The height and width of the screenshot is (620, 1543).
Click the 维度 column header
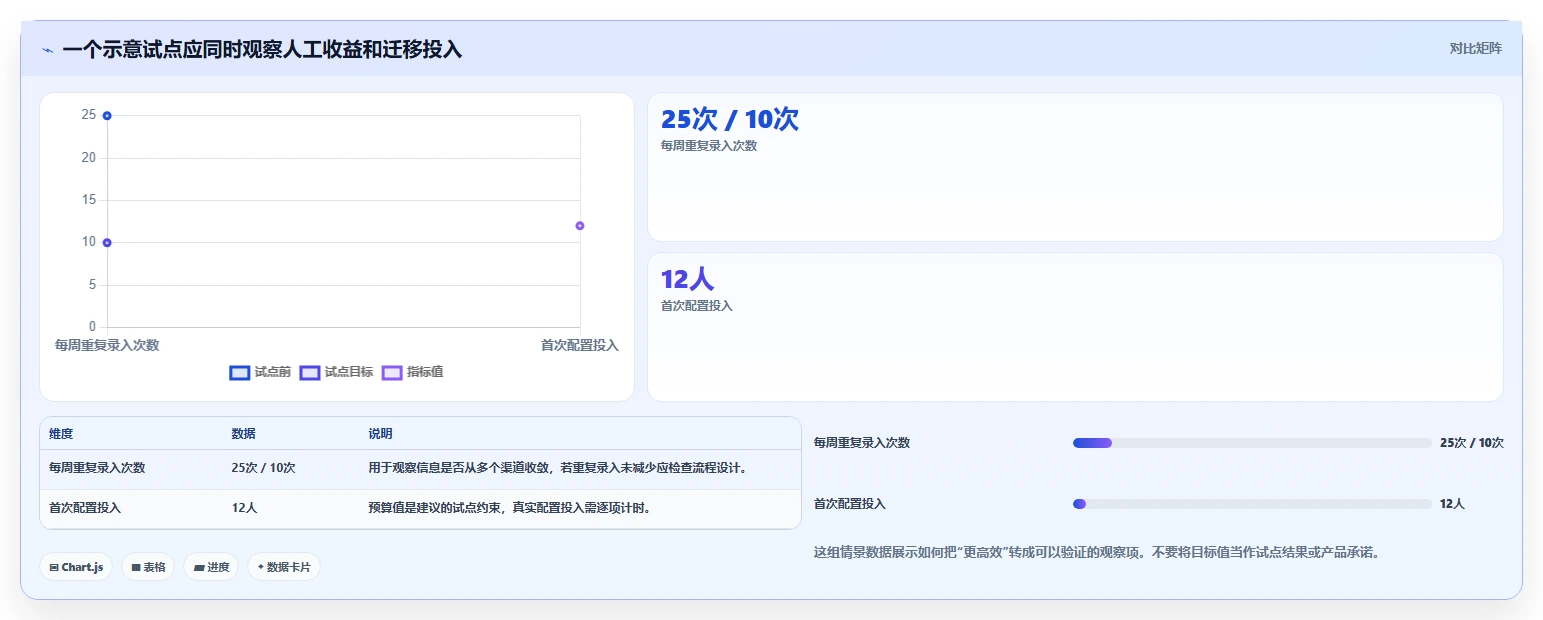(61, 434)
